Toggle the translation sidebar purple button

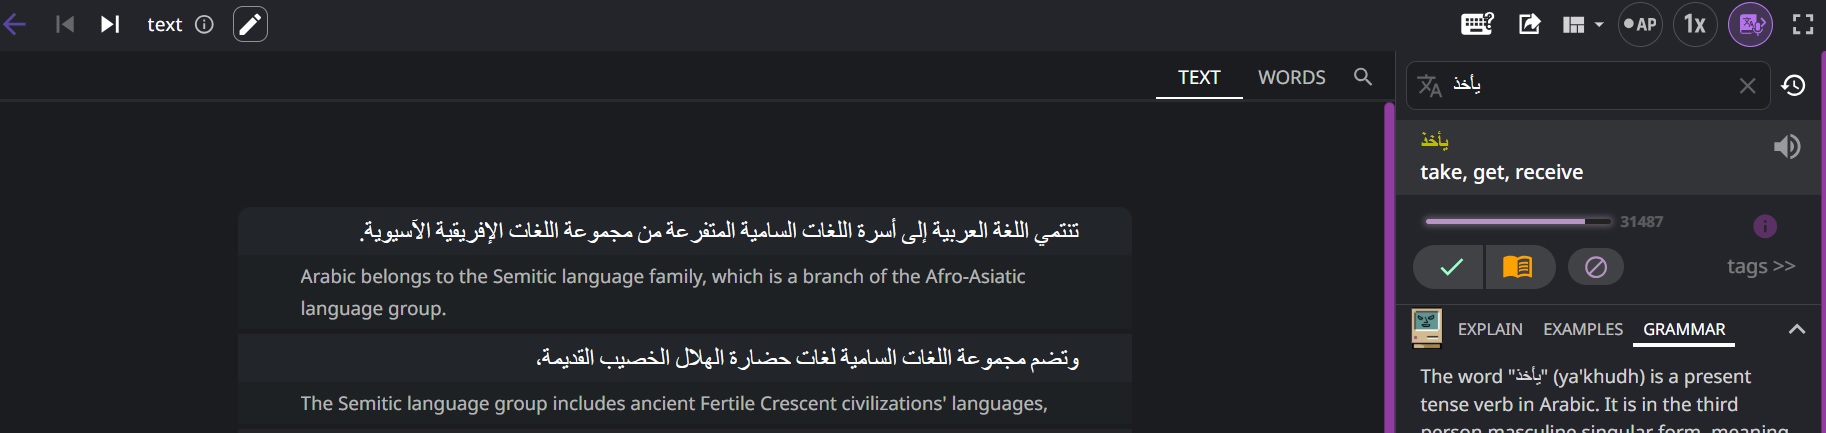coord(1750,24)
